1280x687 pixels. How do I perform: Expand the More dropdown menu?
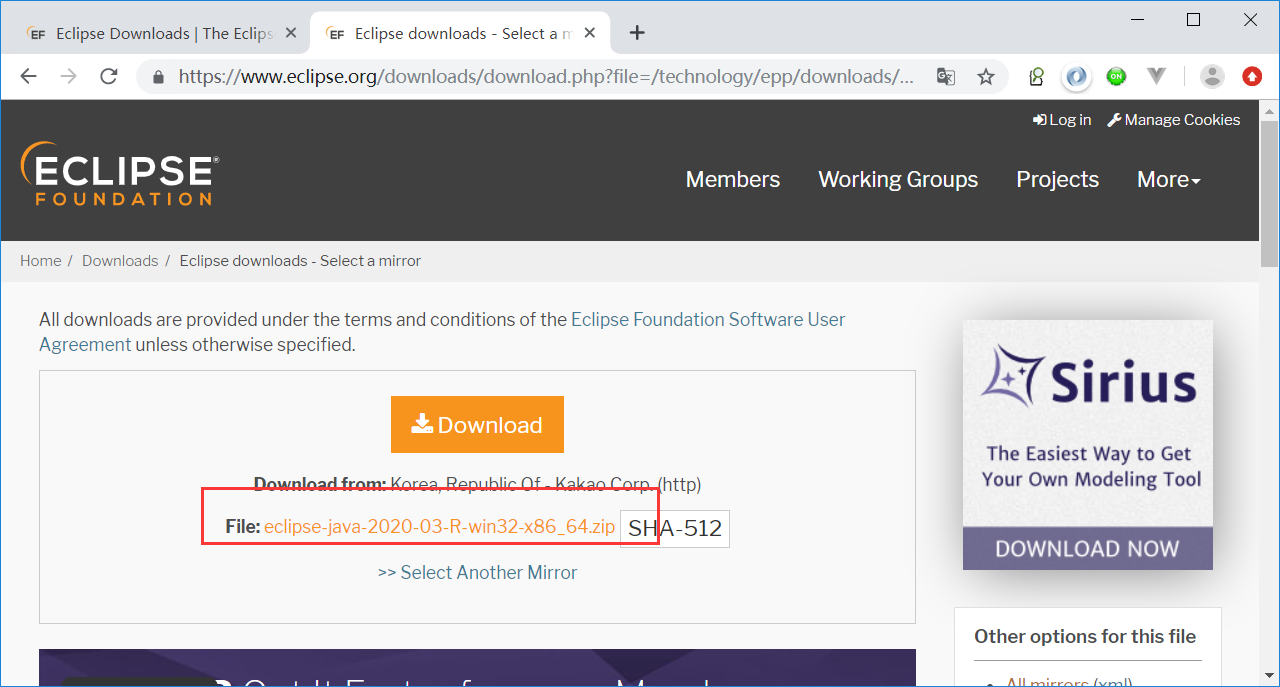[1169, 180]
